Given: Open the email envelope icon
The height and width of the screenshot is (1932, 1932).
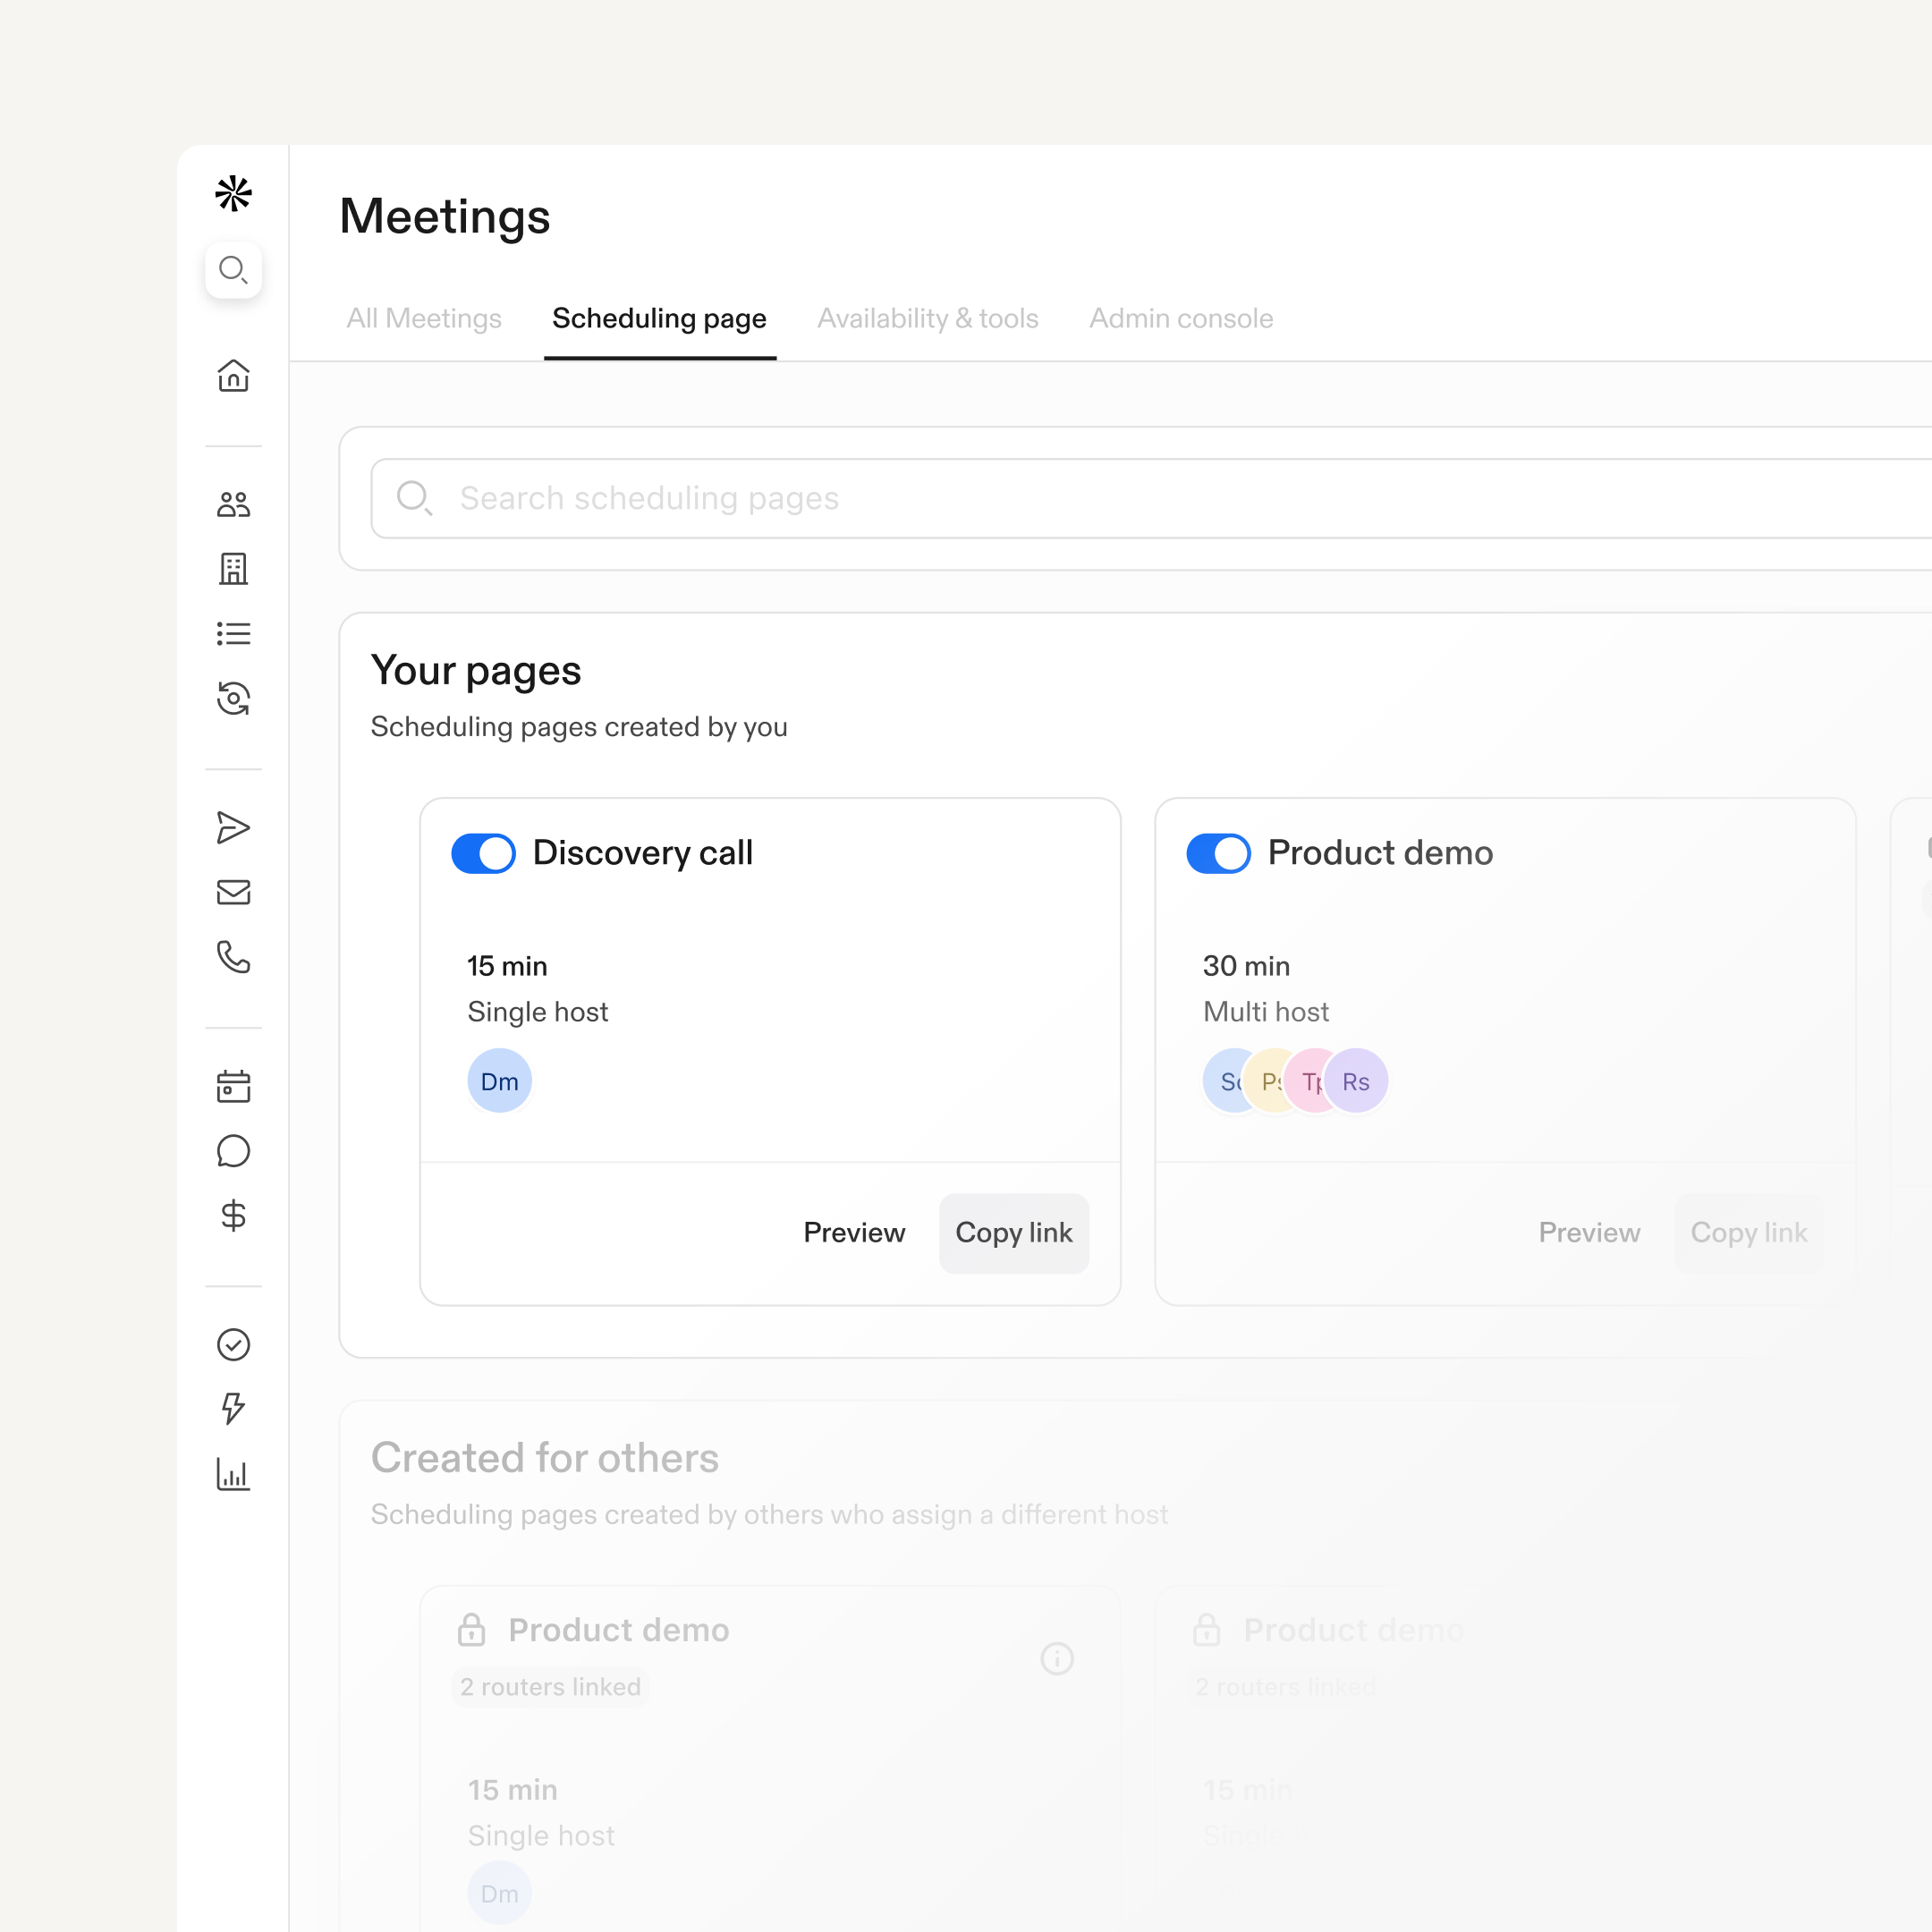Looking at the screenshot, I should pyautogui.click(x=233, y=893).
